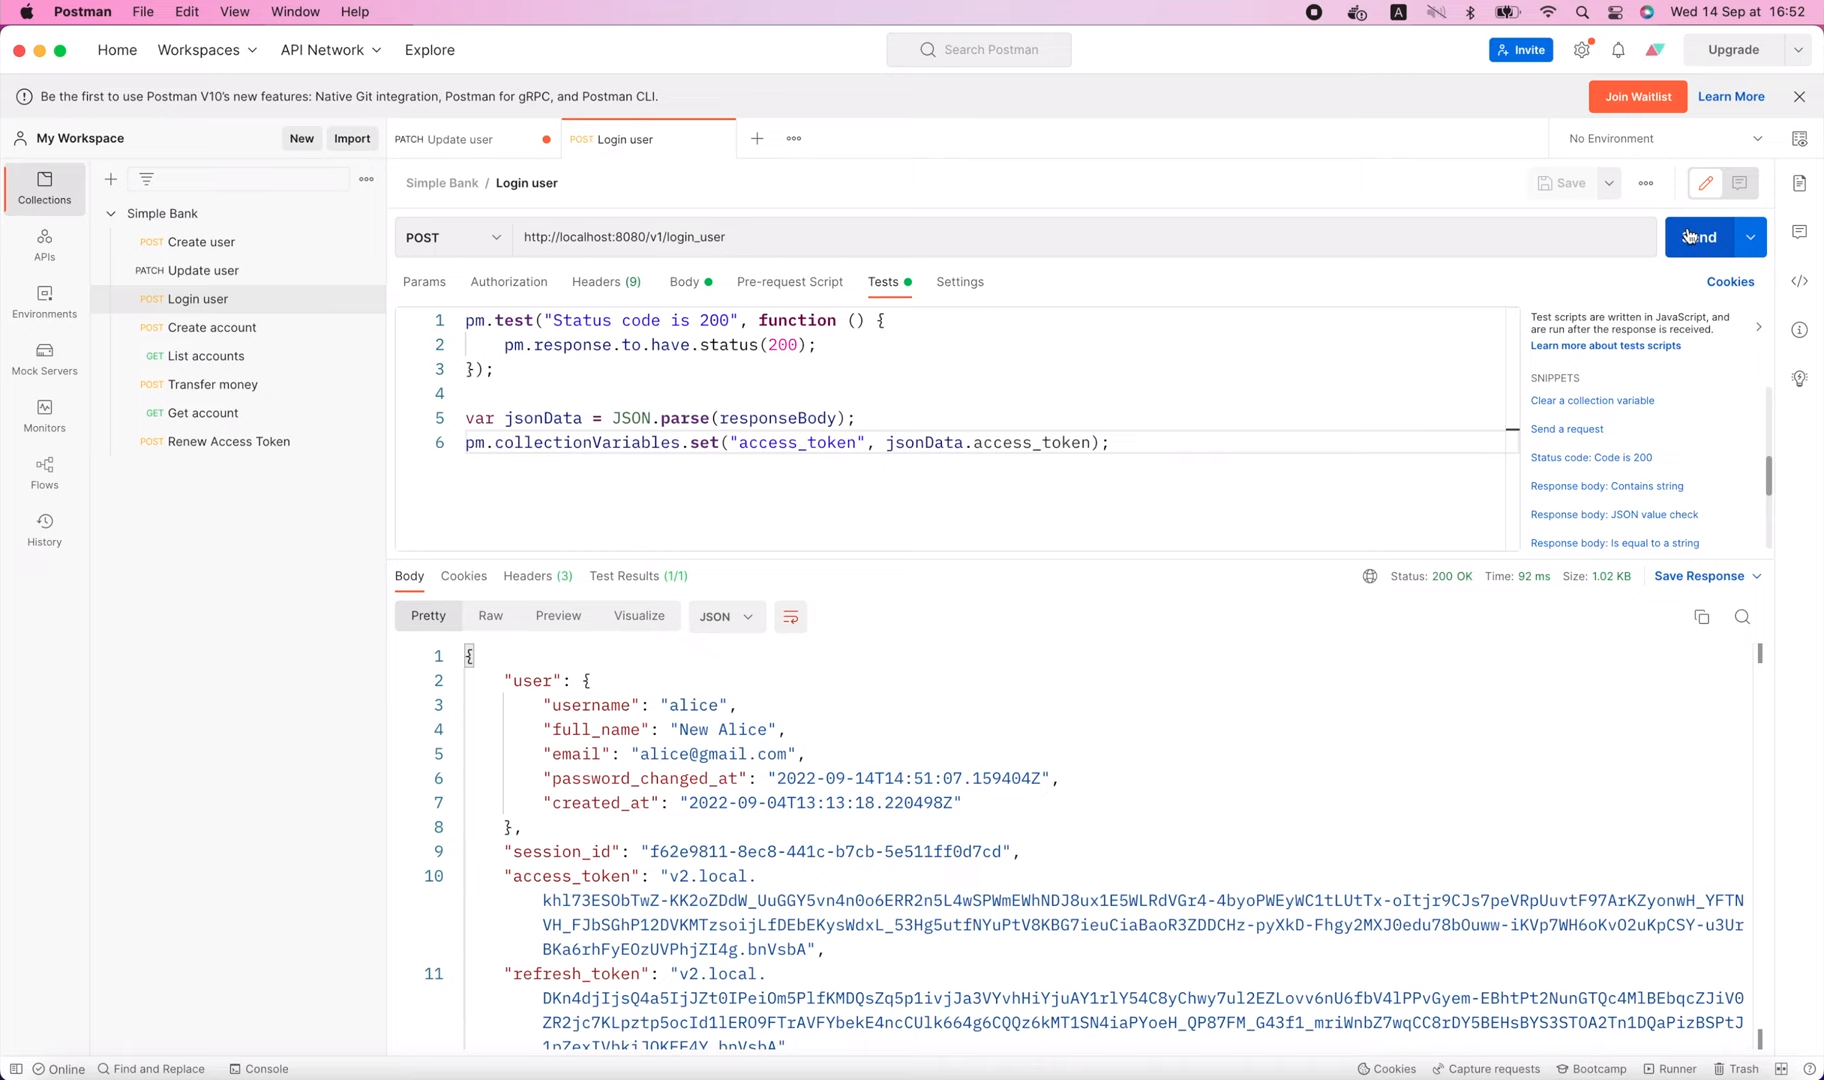
Task: Click the Invite button
Action: pyautogui.click(x=1521, y=50)
